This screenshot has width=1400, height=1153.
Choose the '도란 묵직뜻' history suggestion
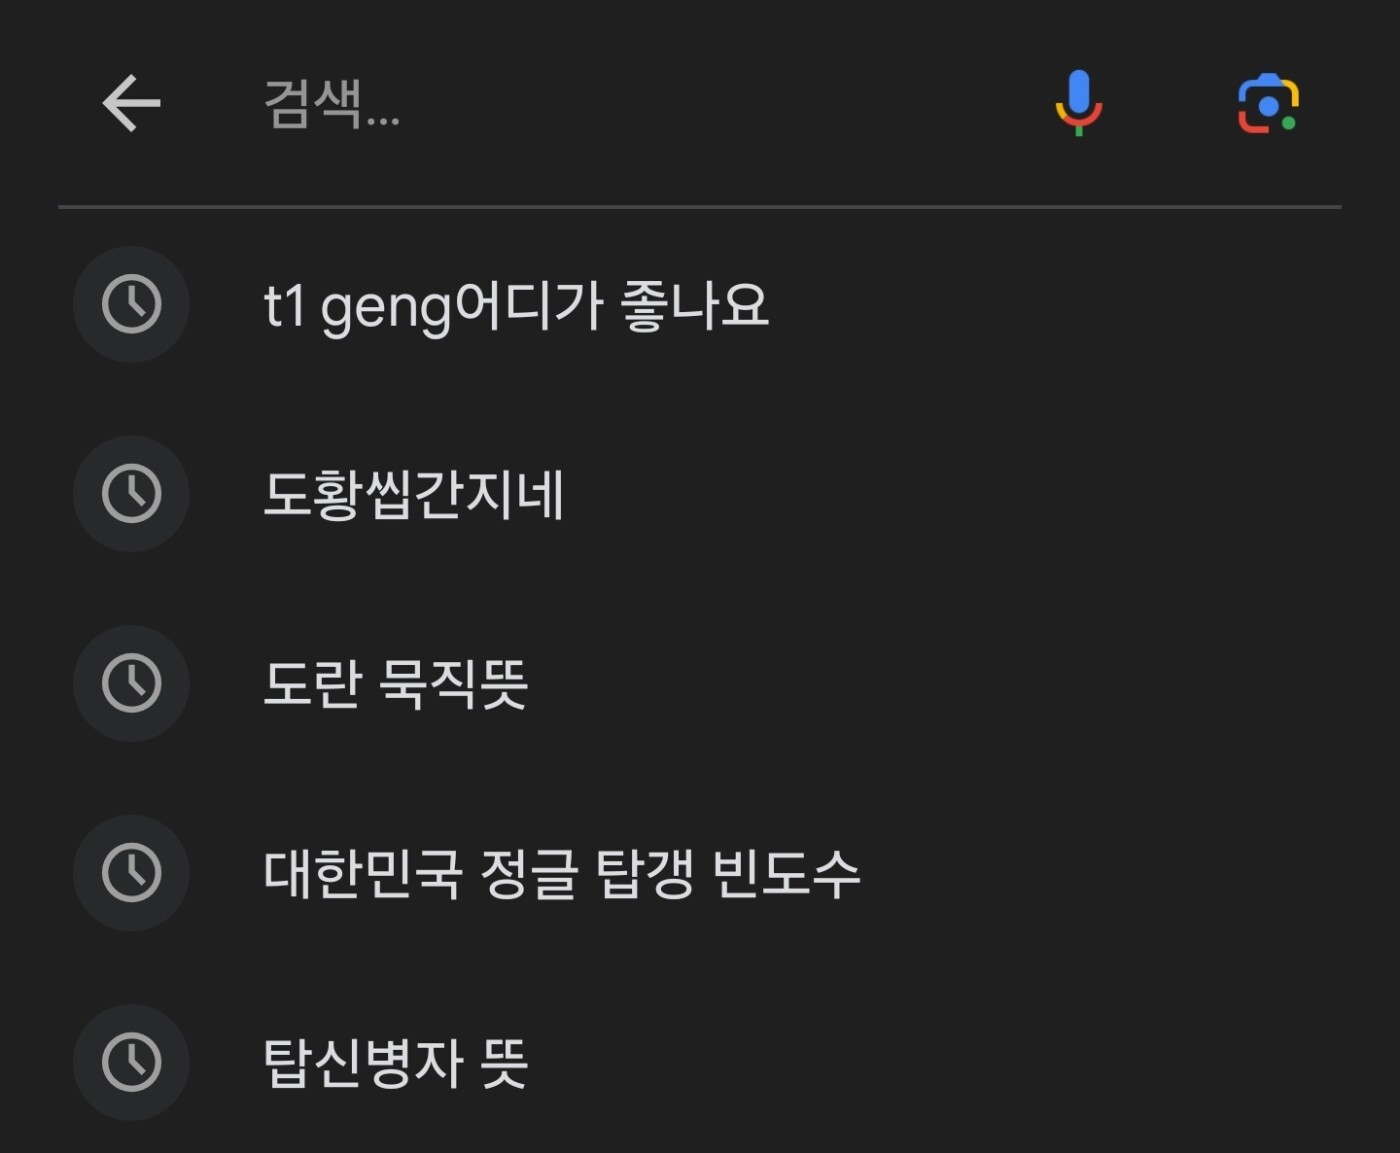(x=395, y=684)
